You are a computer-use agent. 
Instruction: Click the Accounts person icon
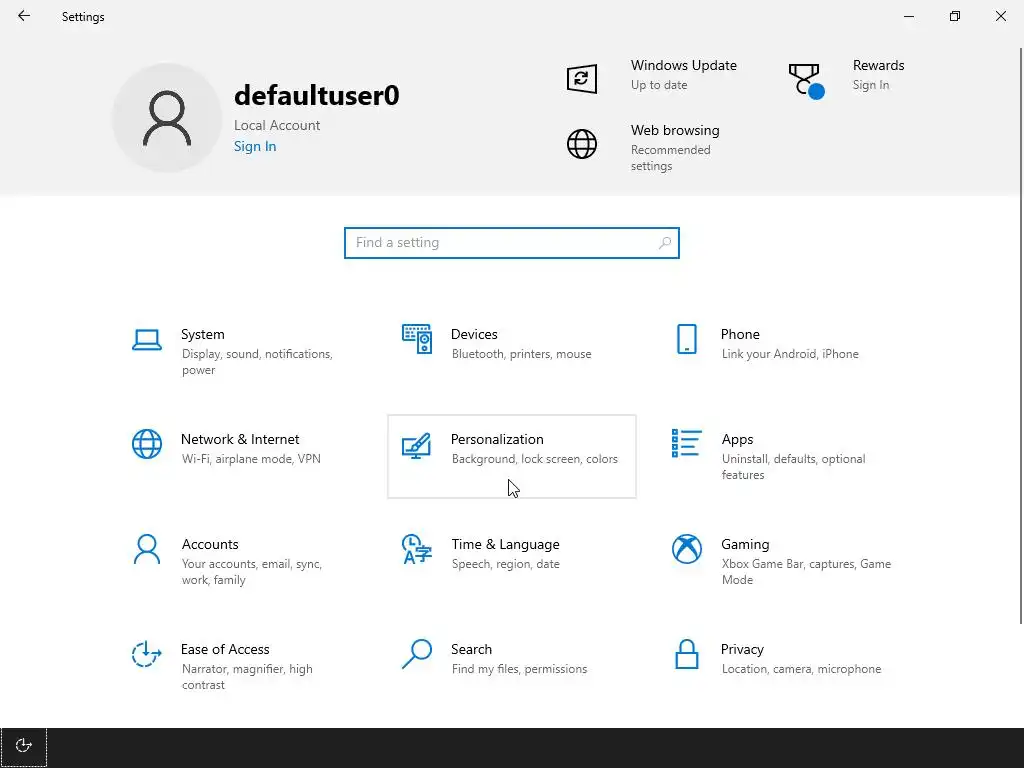tap(147, 549)
